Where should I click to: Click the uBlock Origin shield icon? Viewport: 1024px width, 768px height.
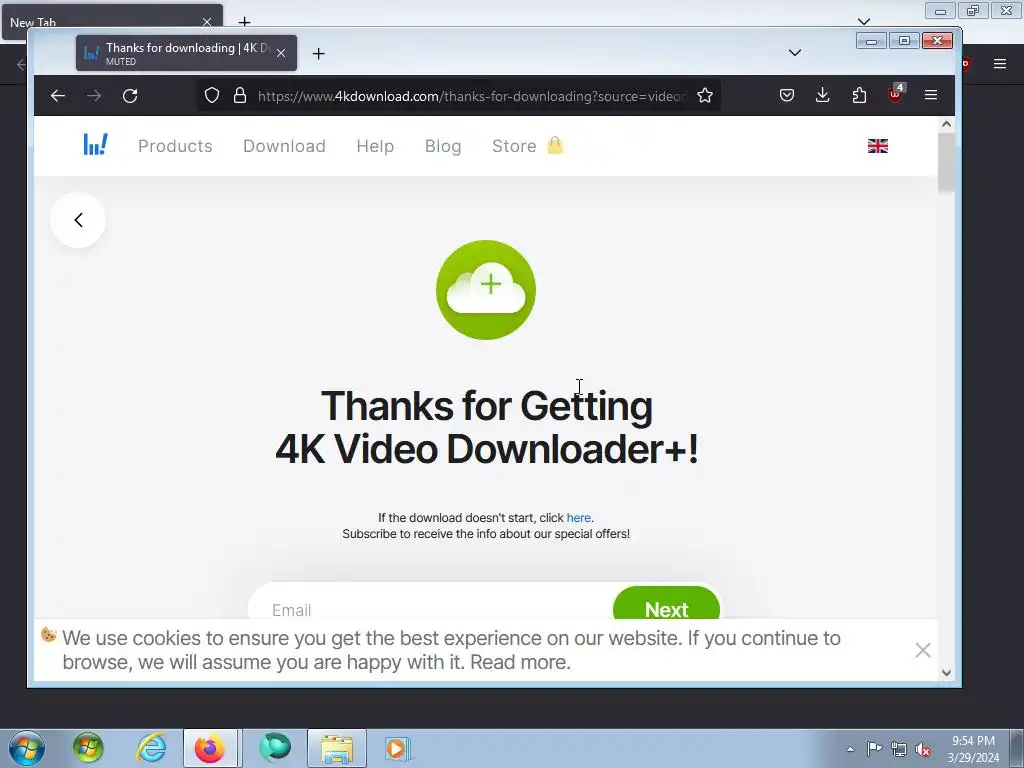(x=895, y=94)
